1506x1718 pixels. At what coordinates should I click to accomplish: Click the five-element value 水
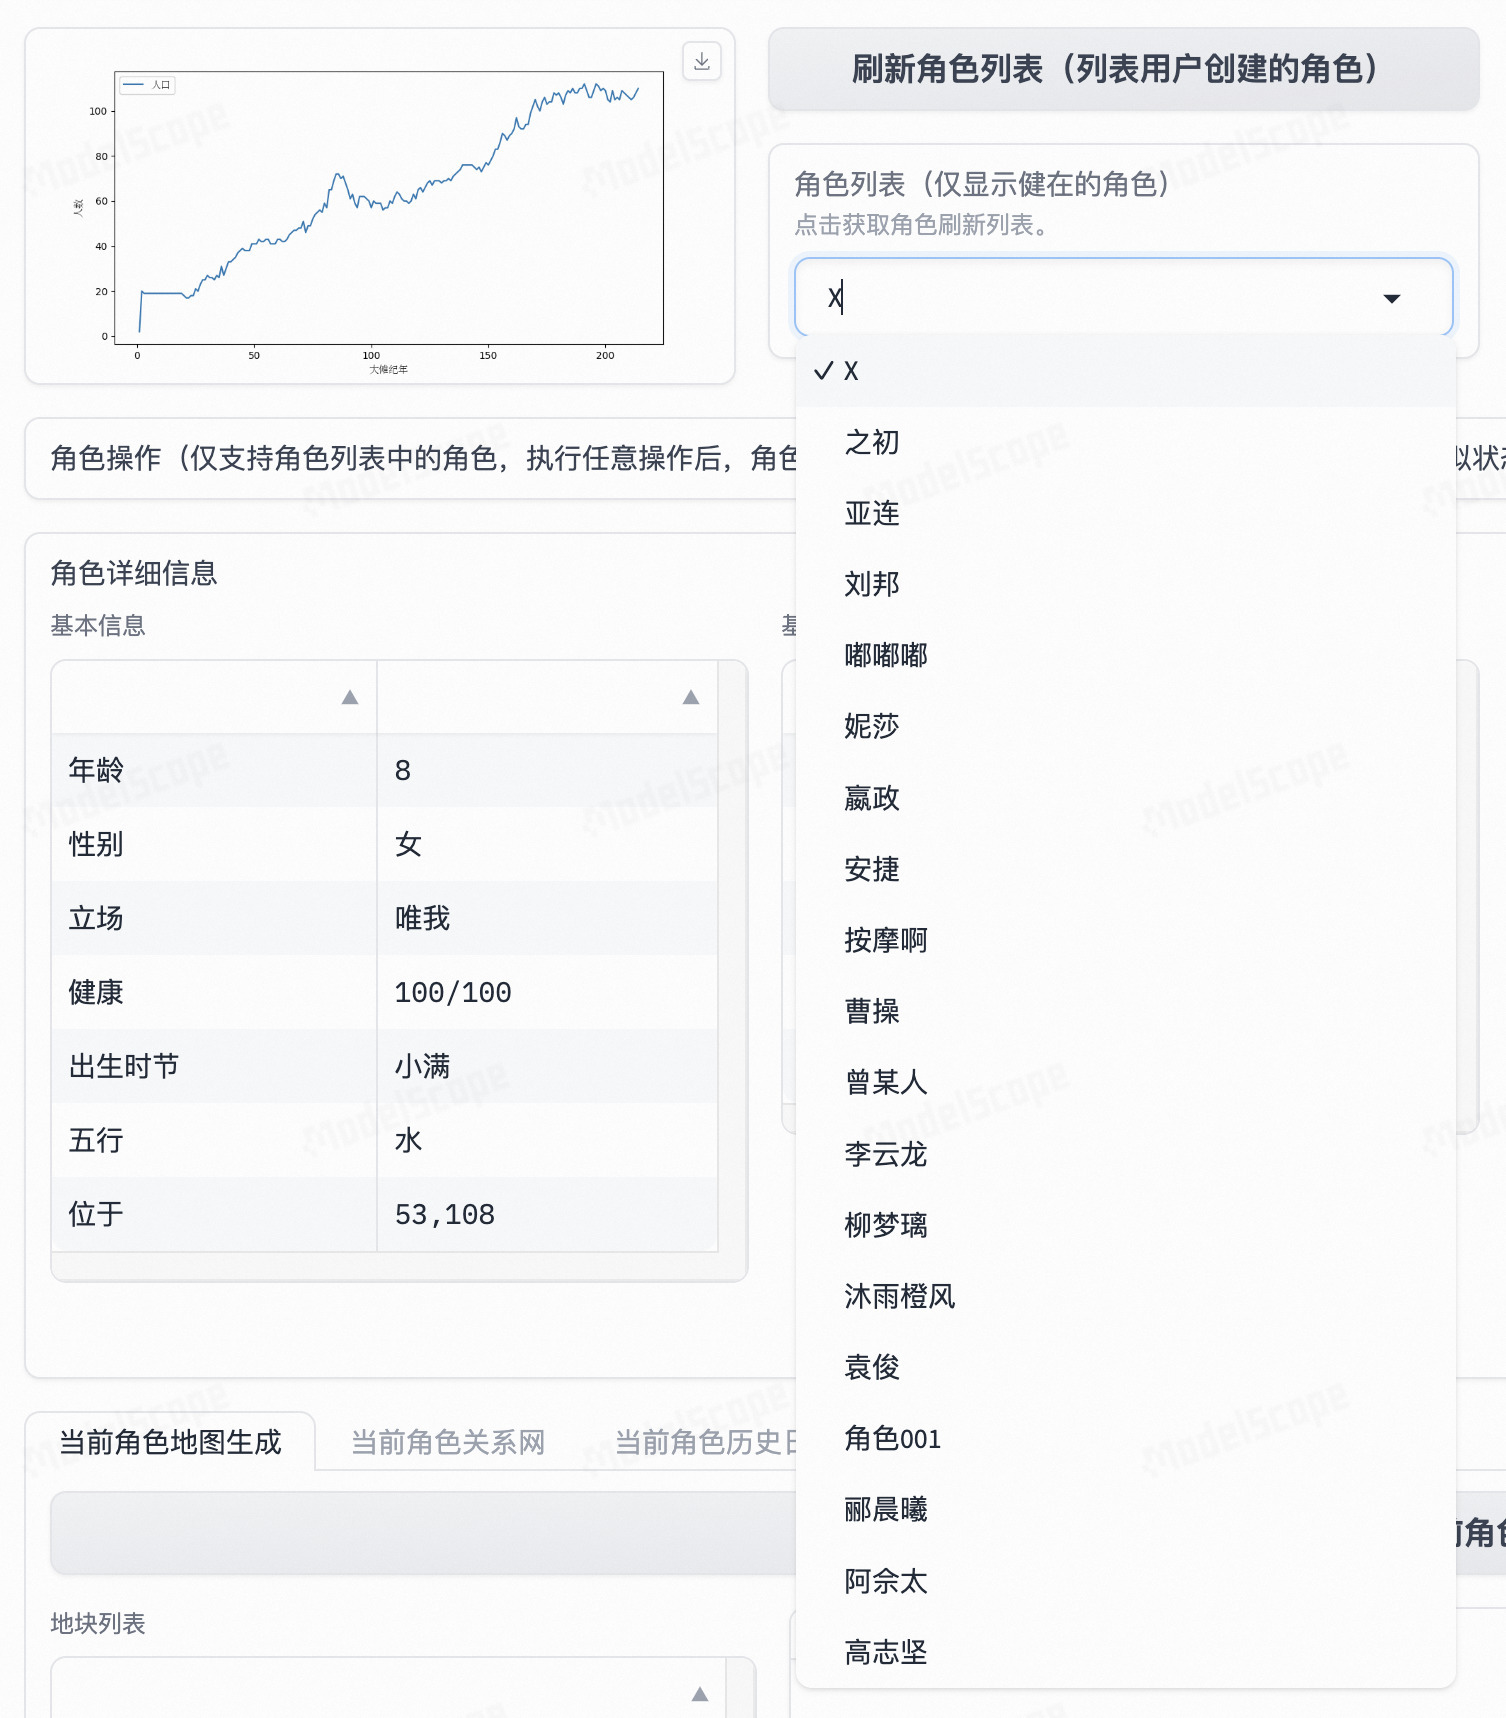pos(408,1140)
